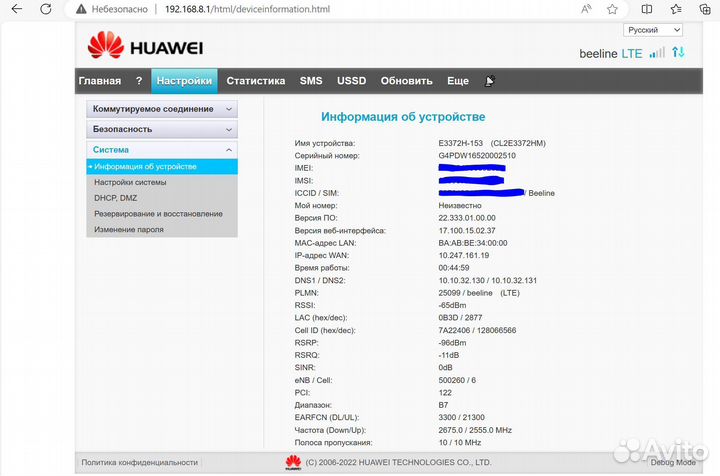Image resolution: width=720 pixels, height=476 pixels.
Task: Click RSRP value -96dBm
Action: point(452,343)
